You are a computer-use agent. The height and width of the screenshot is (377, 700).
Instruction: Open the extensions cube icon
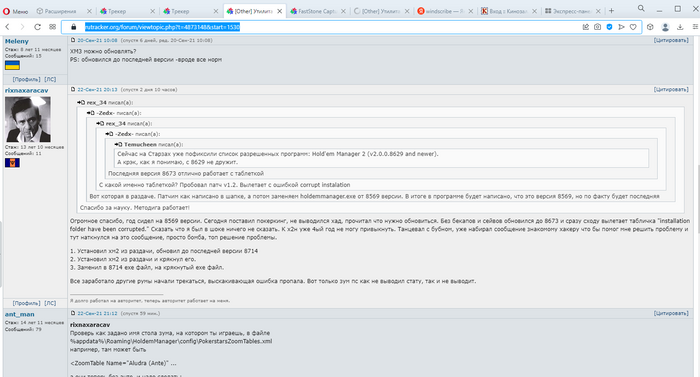(x=650, y=27)
